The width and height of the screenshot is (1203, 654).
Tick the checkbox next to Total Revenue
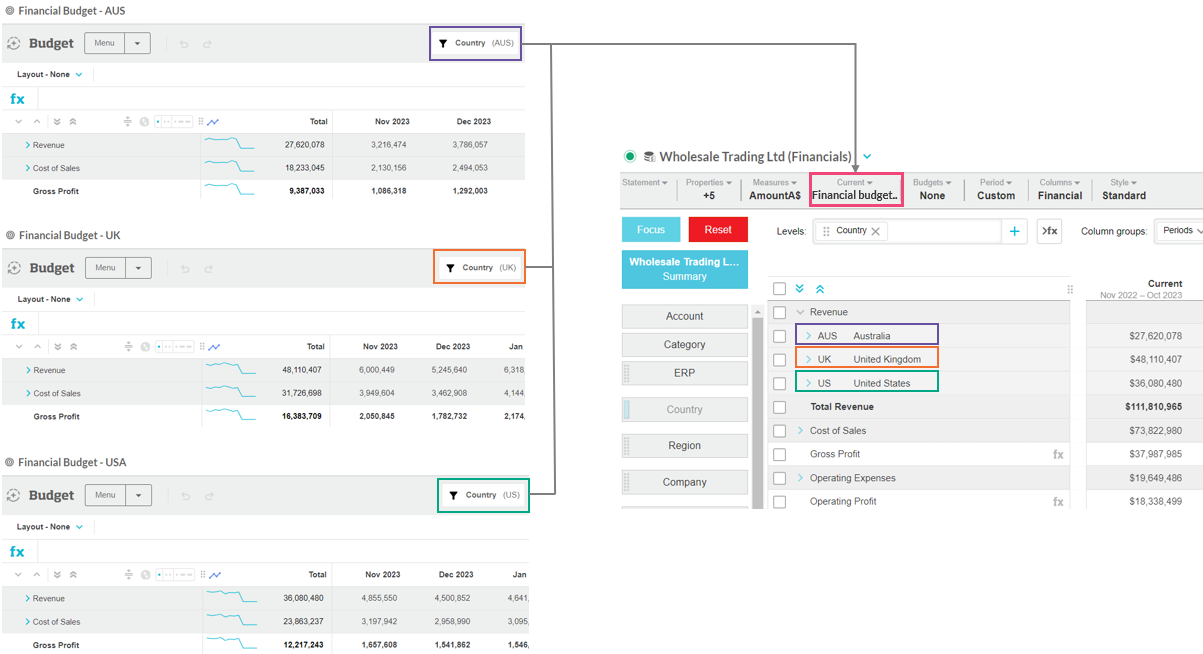[x=780, y=407]
